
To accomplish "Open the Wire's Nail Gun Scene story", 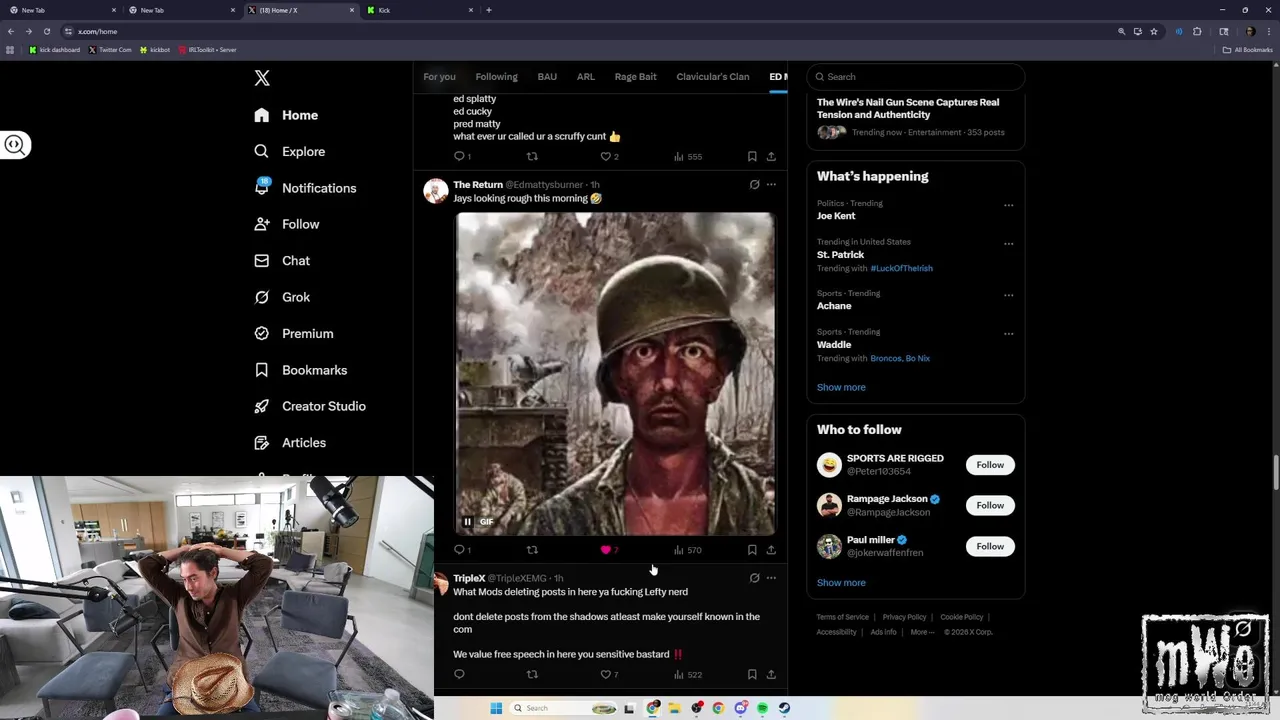I will [908, 108].
